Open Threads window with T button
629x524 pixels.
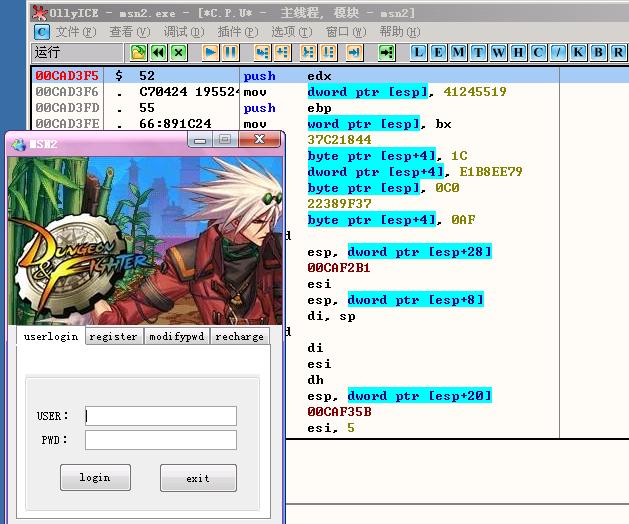(478, 53)
